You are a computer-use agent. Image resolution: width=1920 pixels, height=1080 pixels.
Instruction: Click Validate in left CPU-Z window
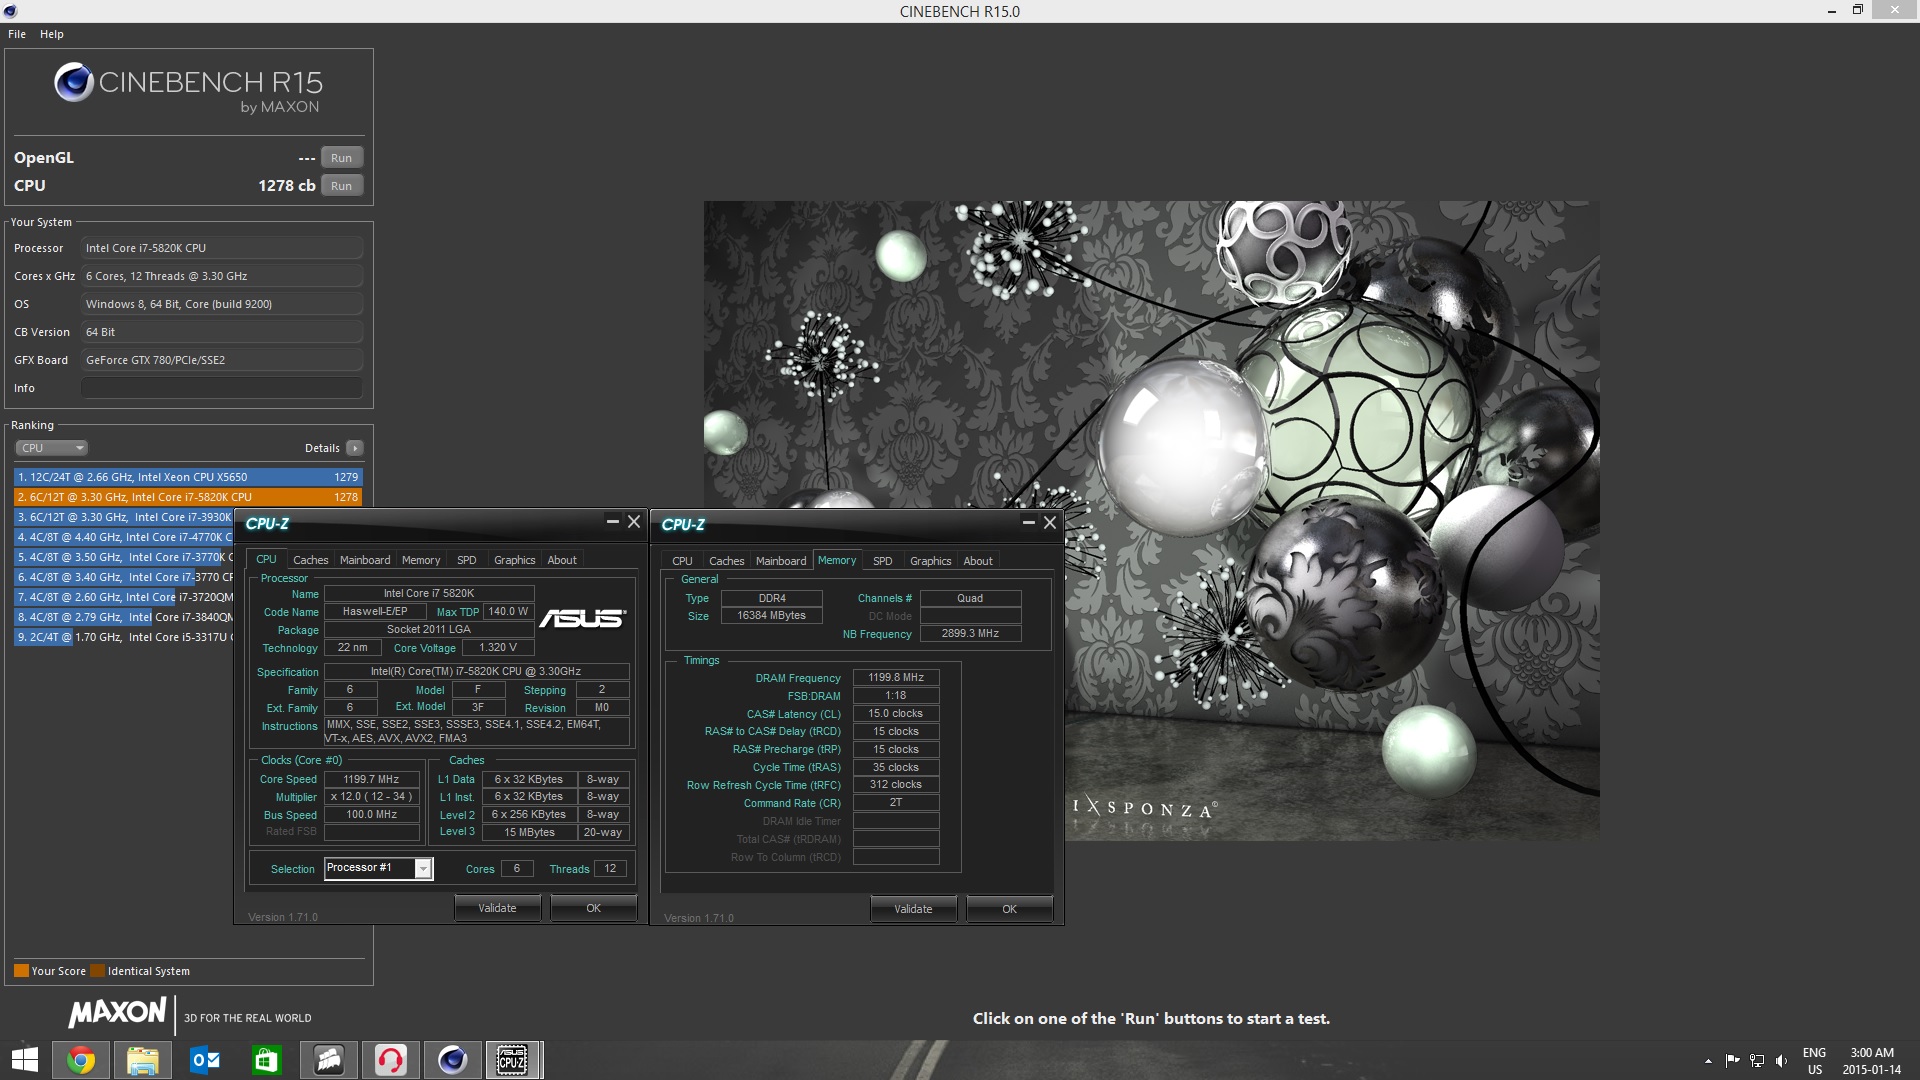click(497, 908)
